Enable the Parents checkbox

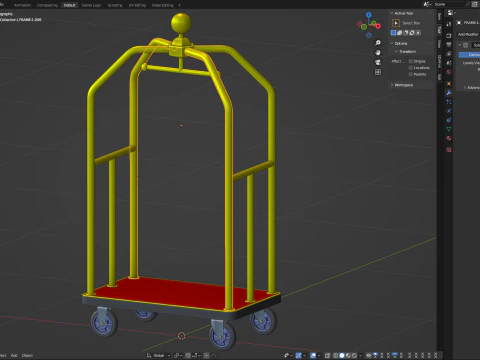click(x=411, y=74)
